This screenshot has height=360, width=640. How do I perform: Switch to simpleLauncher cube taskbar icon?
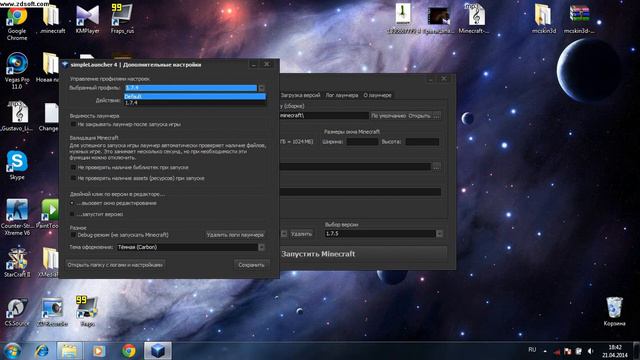pos(158,351)
